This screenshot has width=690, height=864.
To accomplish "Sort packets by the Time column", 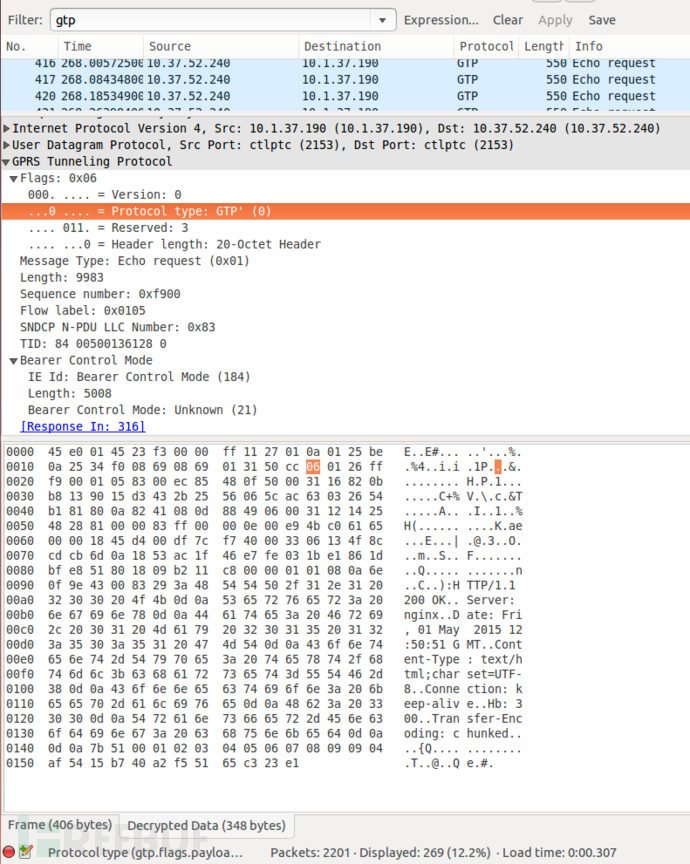I will (x=100, y=46).
